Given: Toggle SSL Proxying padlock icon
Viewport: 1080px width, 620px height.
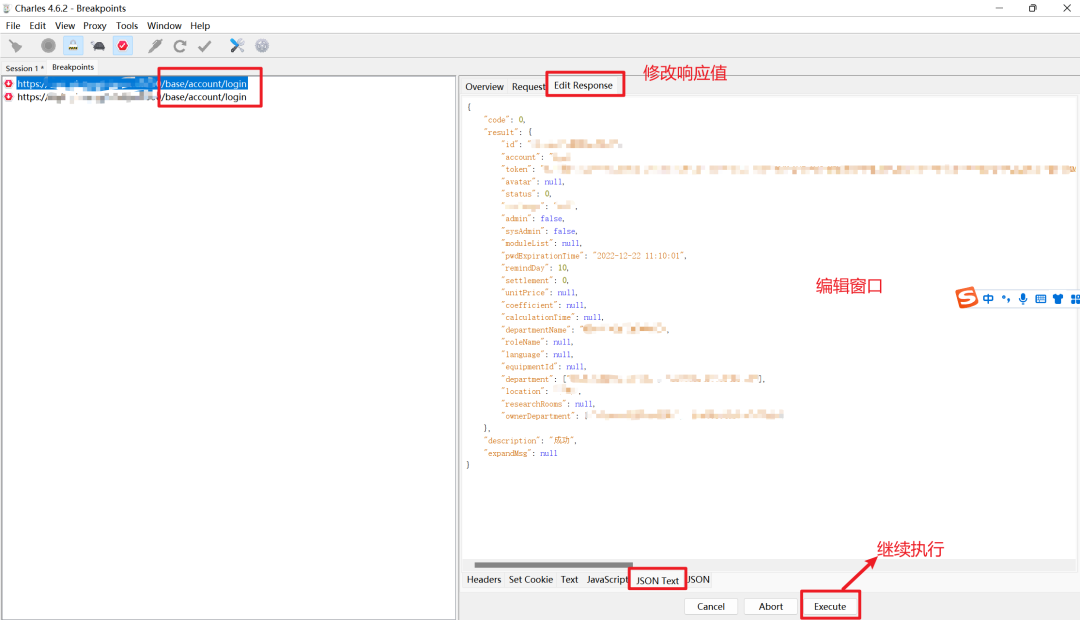Looking at the screenshot, I should 73,46.
